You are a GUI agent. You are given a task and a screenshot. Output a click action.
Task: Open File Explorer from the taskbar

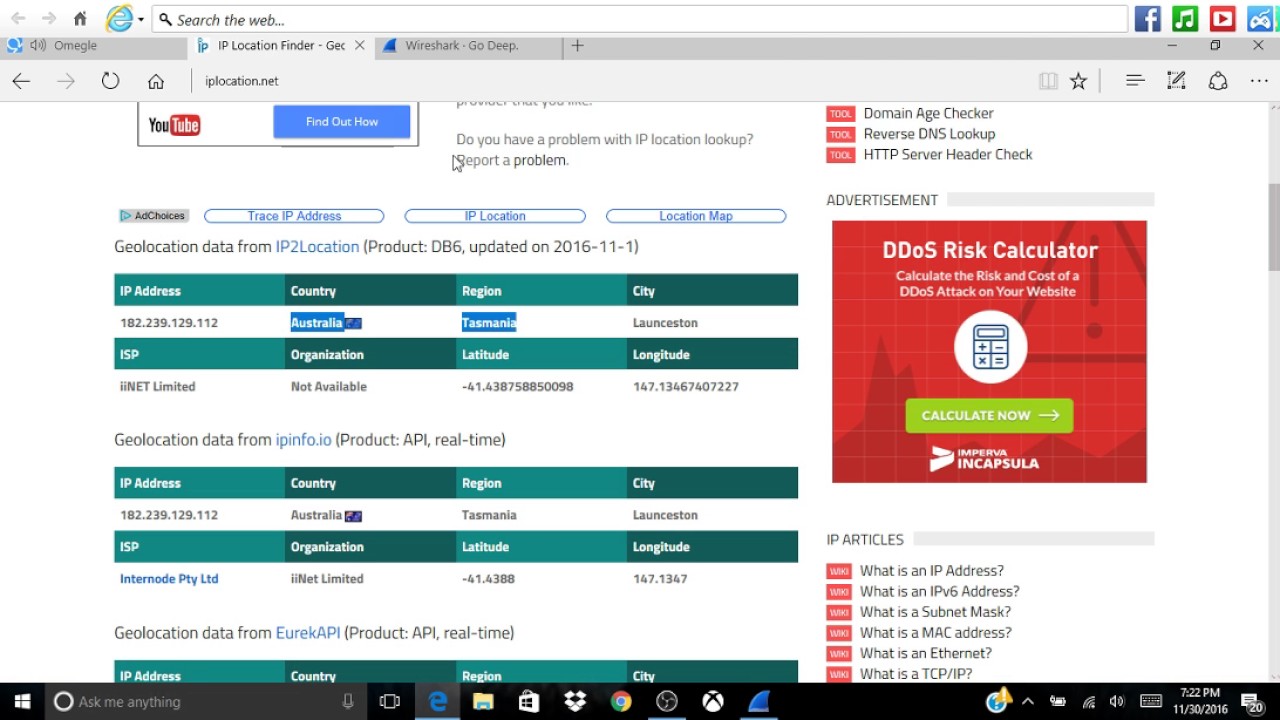483,702
